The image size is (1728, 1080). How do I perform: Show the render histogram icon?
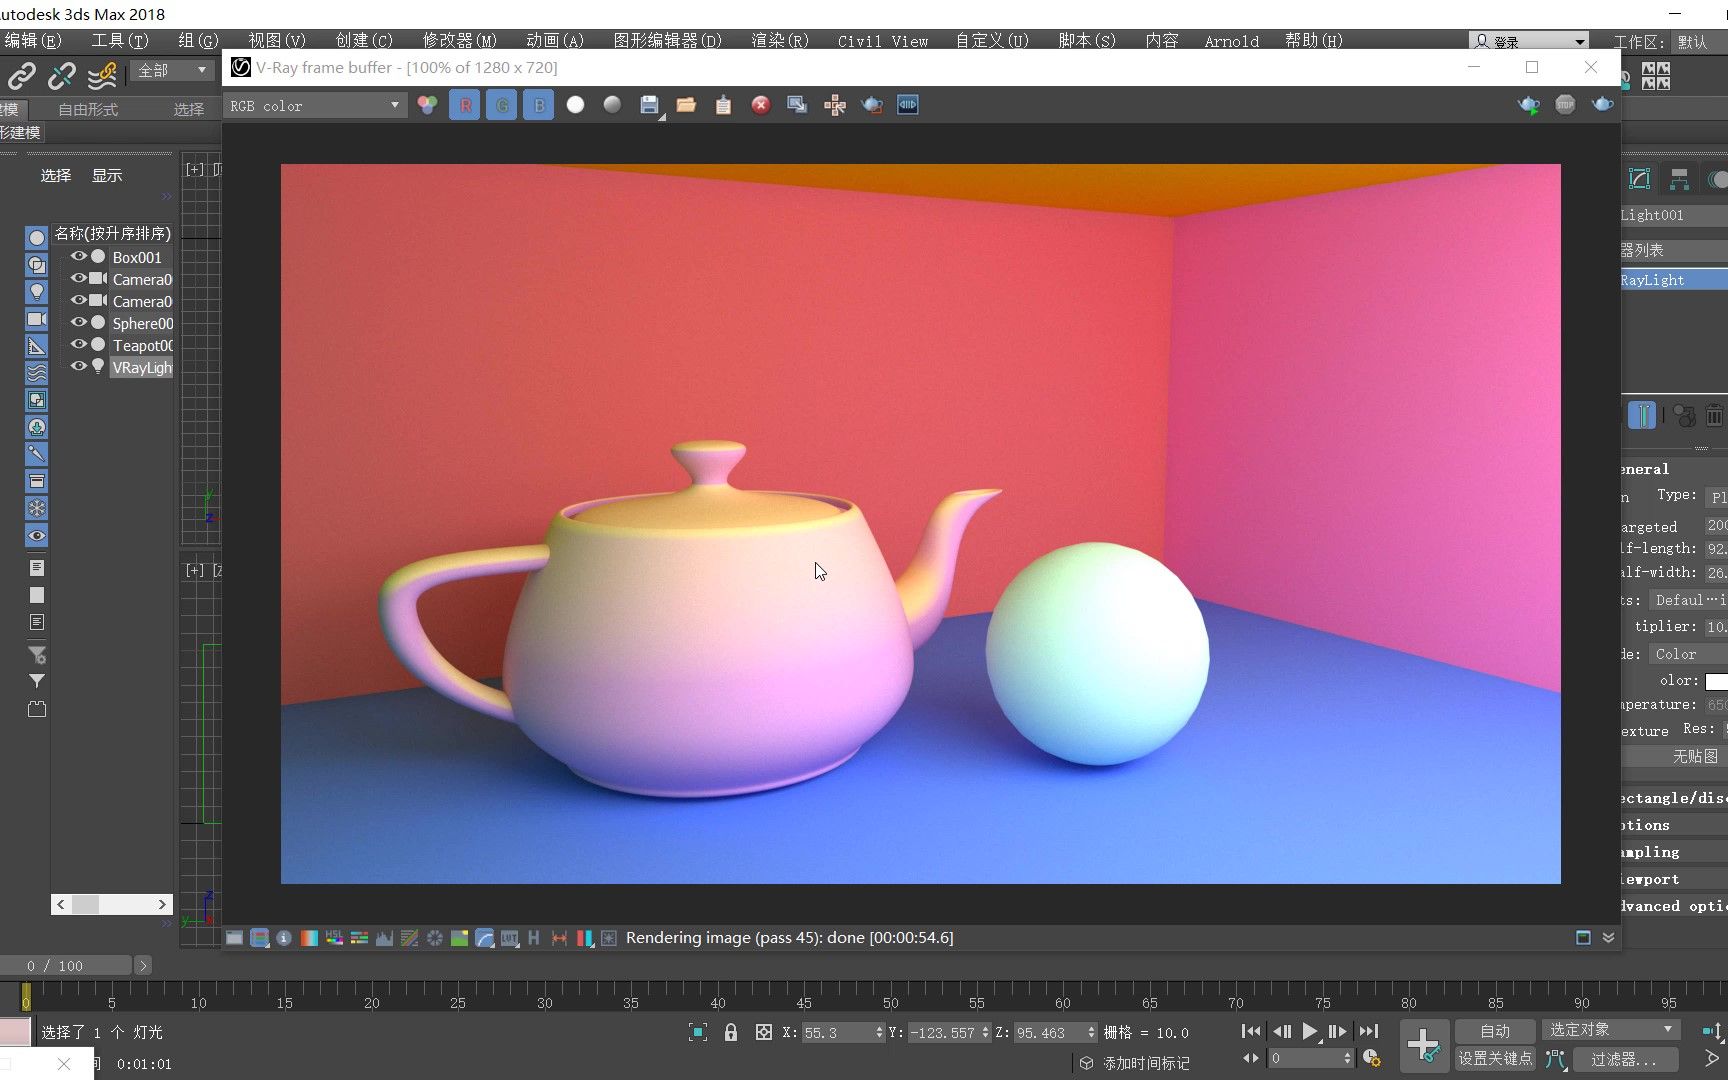[385, 938]
